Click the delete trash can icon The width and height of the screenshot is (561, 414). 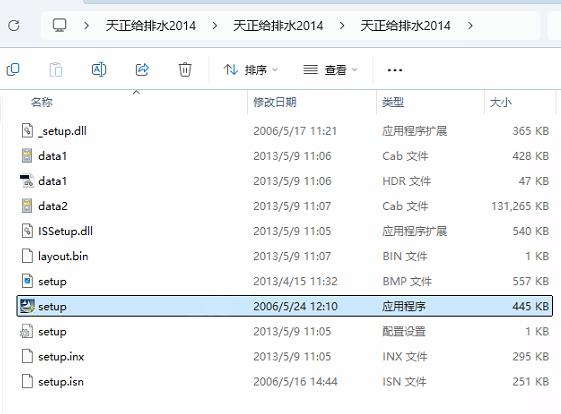pos(185,69)
